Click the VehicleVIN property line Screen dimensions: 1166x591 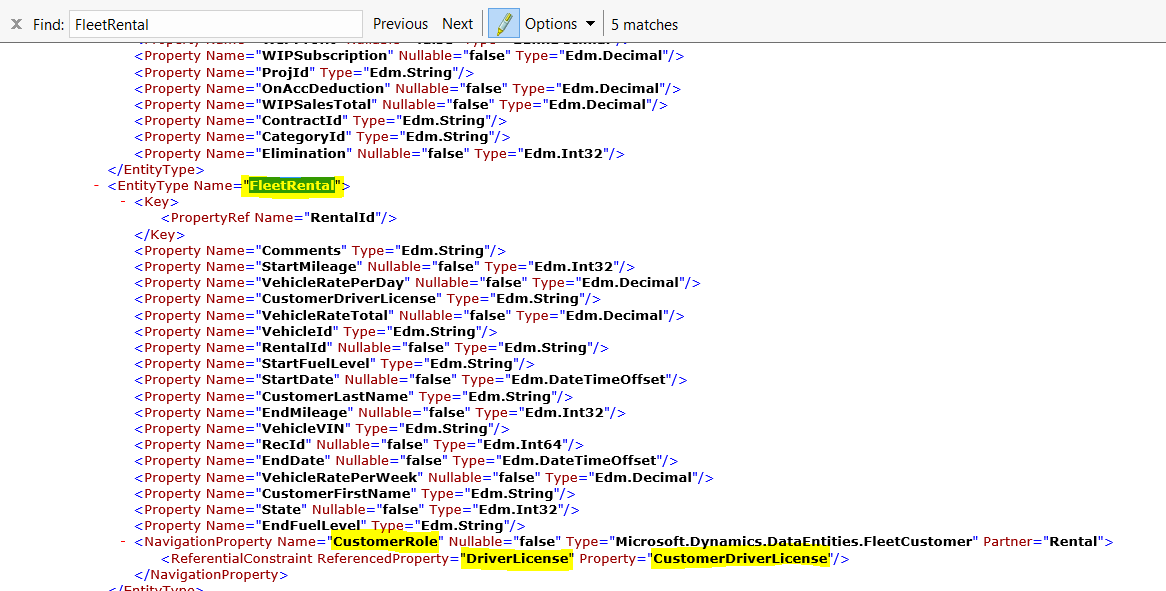point(321,428)
